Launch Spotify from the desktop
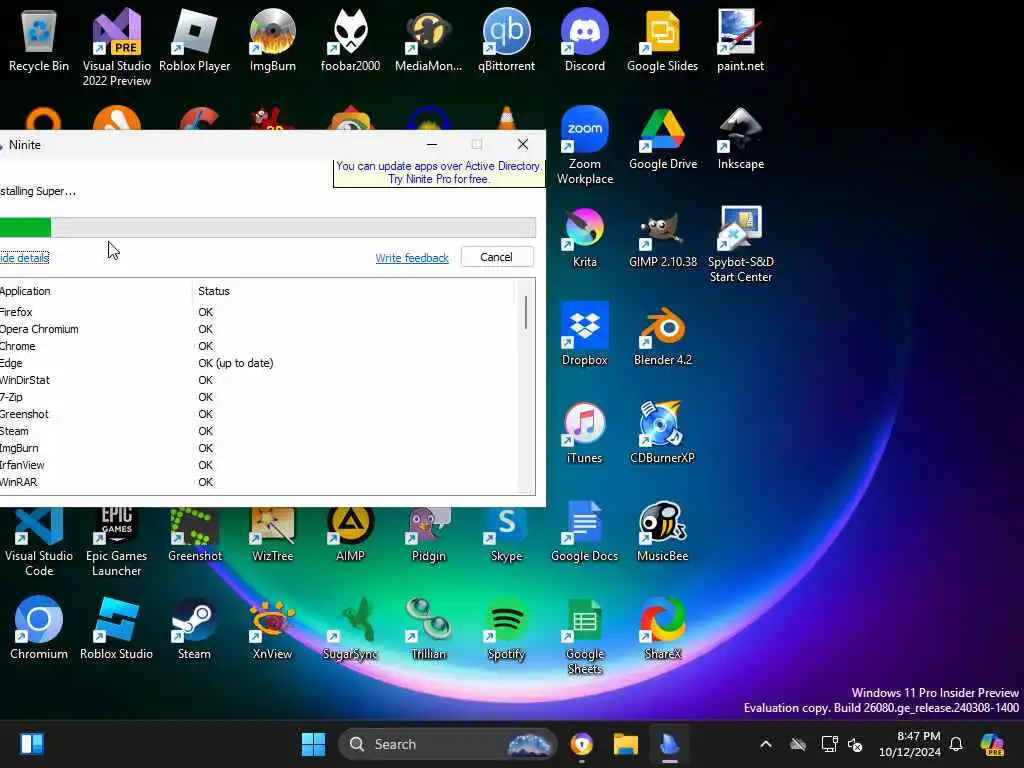The width and height of the screenshot is (1024, 768). (506, 628)
